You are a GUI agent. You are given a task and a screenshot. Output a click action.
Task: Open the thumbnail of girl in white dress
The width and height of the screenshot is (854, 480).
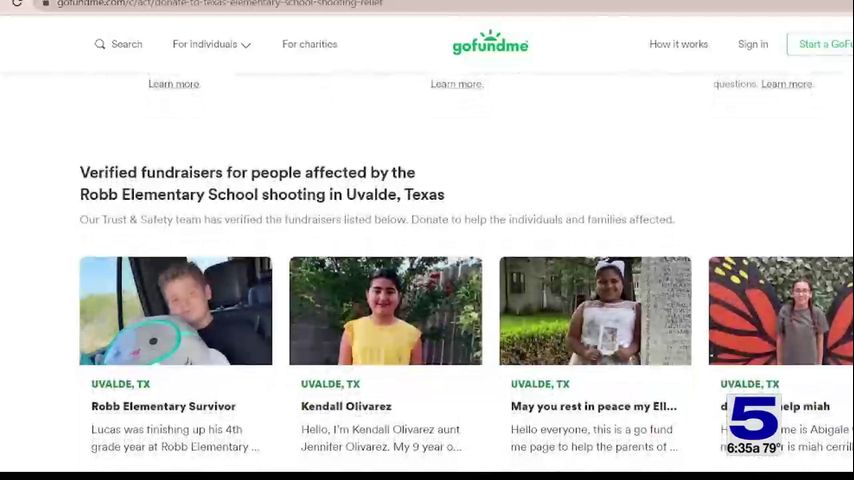pos(595,311)
